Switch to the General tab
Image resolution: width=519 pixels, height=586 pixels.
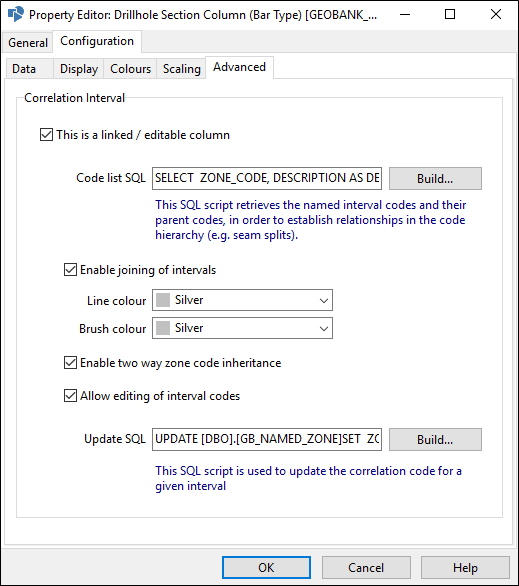[x=28, y=43]
